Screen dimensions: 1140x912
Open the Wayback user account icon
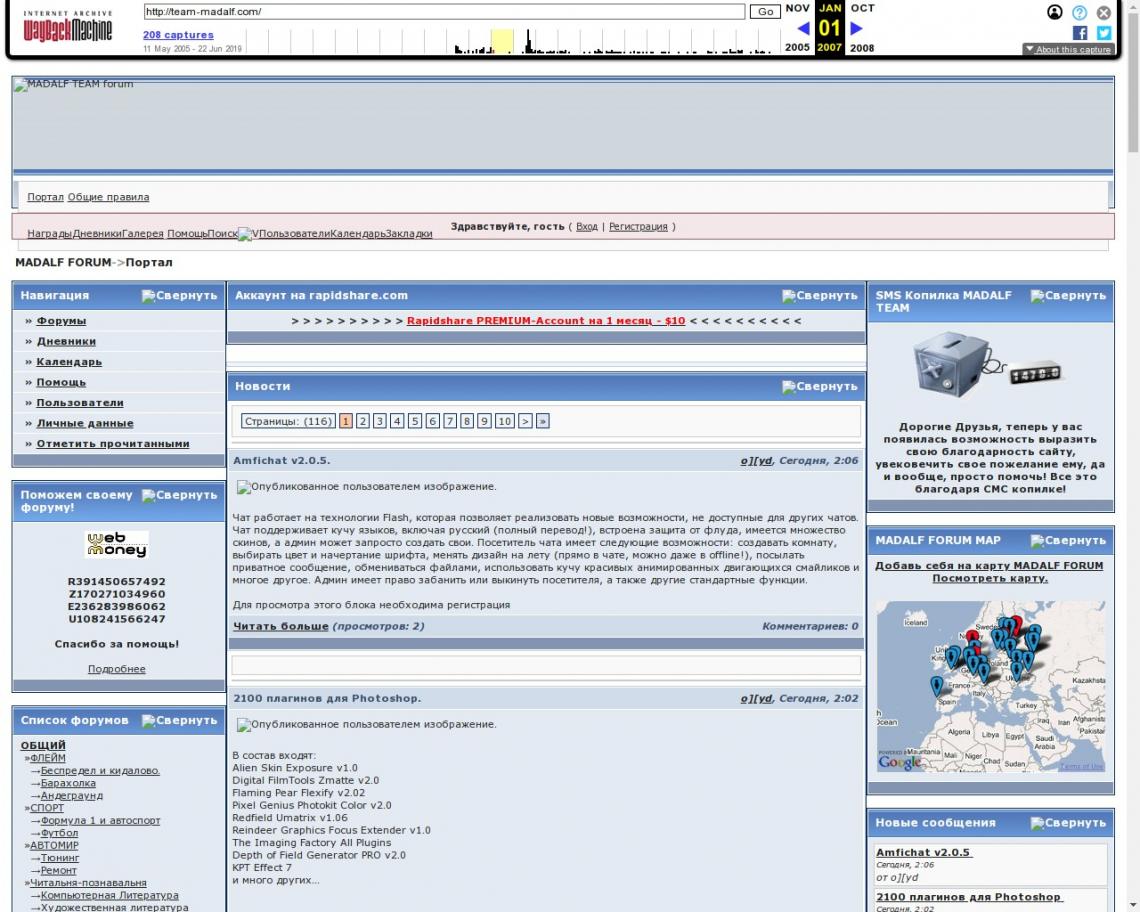point(1054,12)
